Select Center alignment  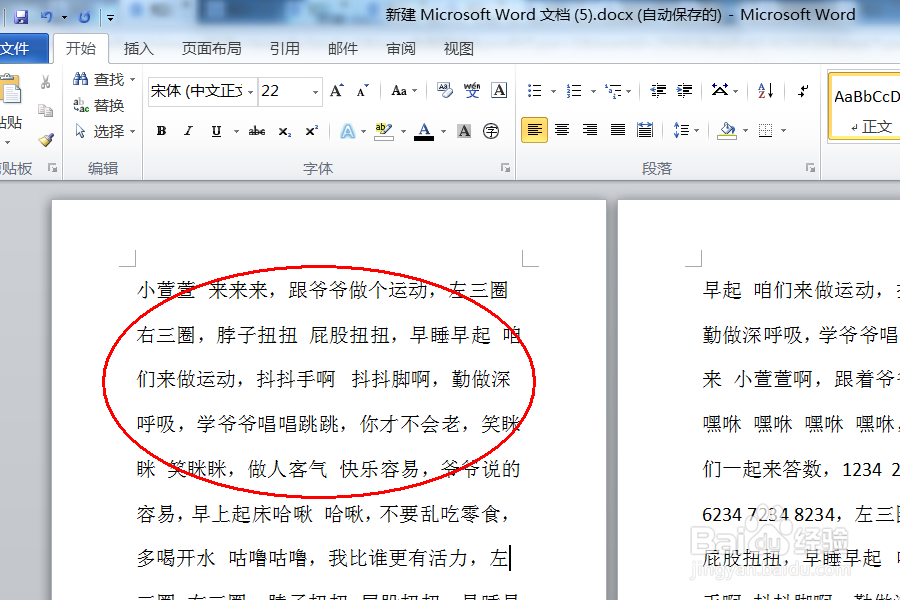[562, 130]
